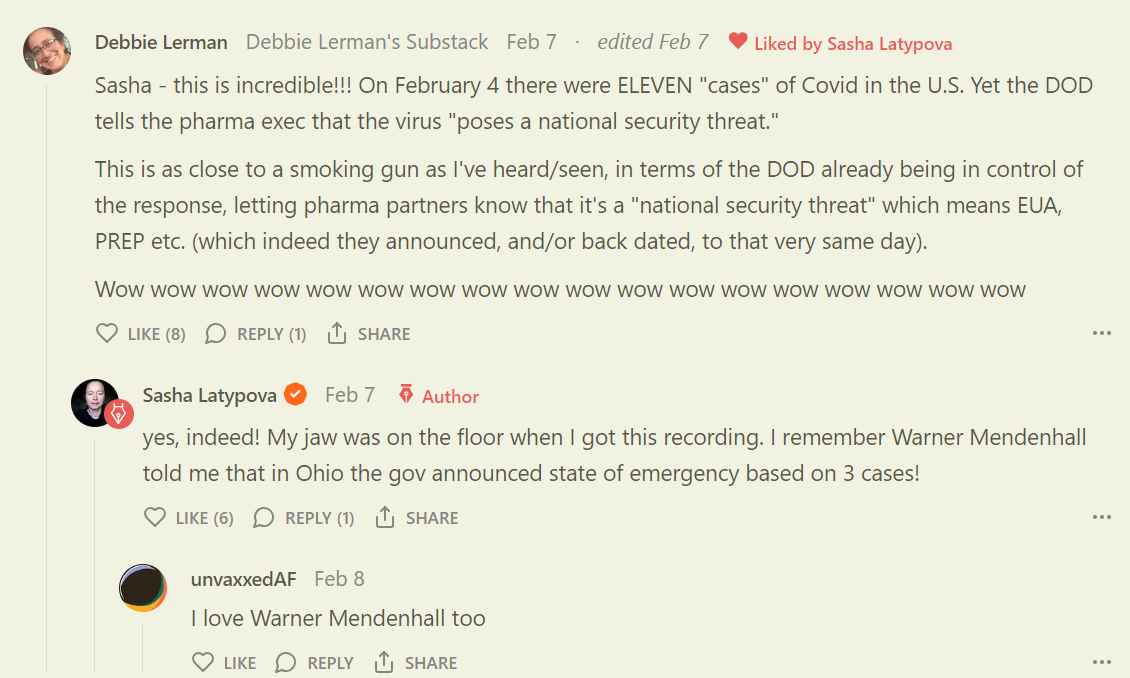Viewport: 1130px width, 678px height.
Task: Click reply bubble icon under Debbie's comment
Action: pyautogui.click(x=215, y=334)
